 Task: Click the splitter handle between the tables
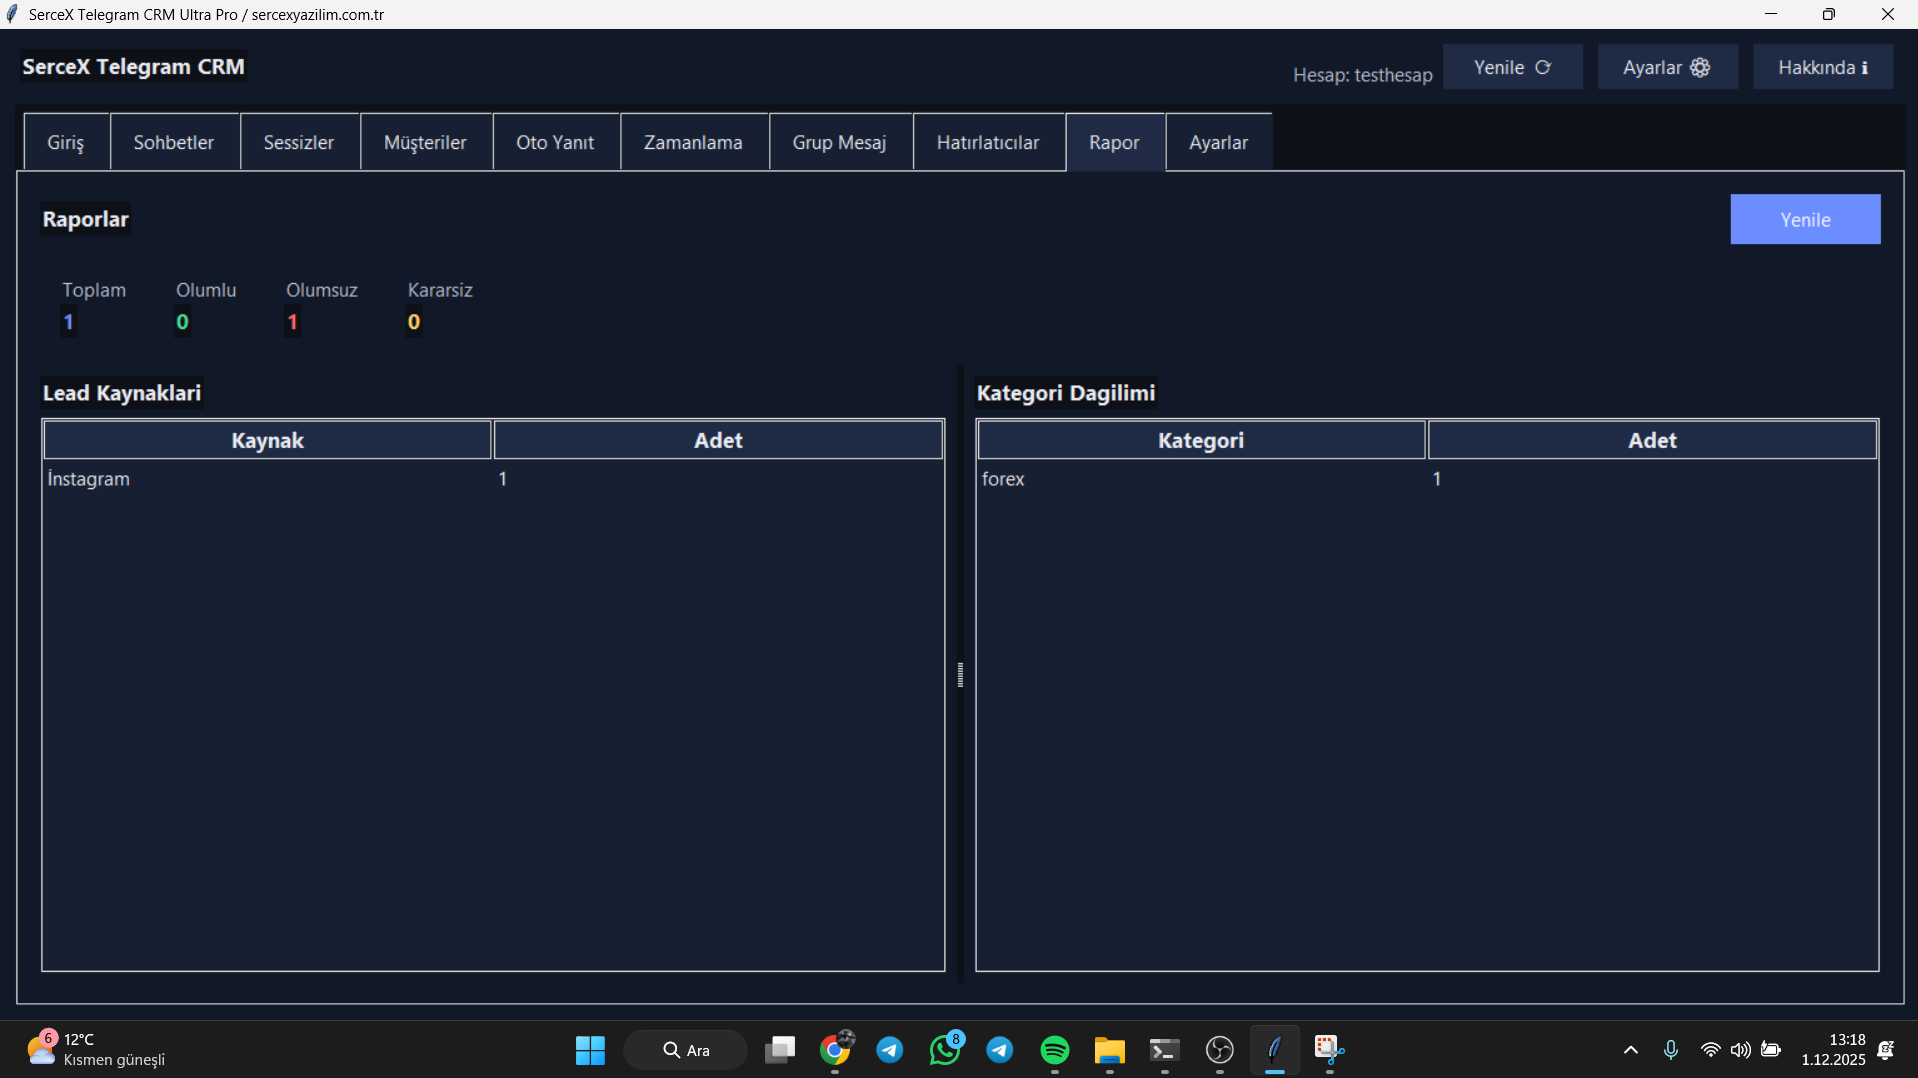960,675
